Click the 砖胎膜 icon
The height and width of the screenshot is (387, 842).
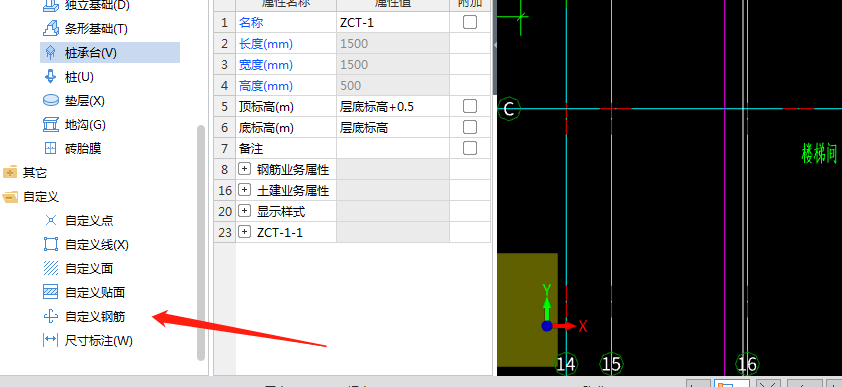click(50, 148)
